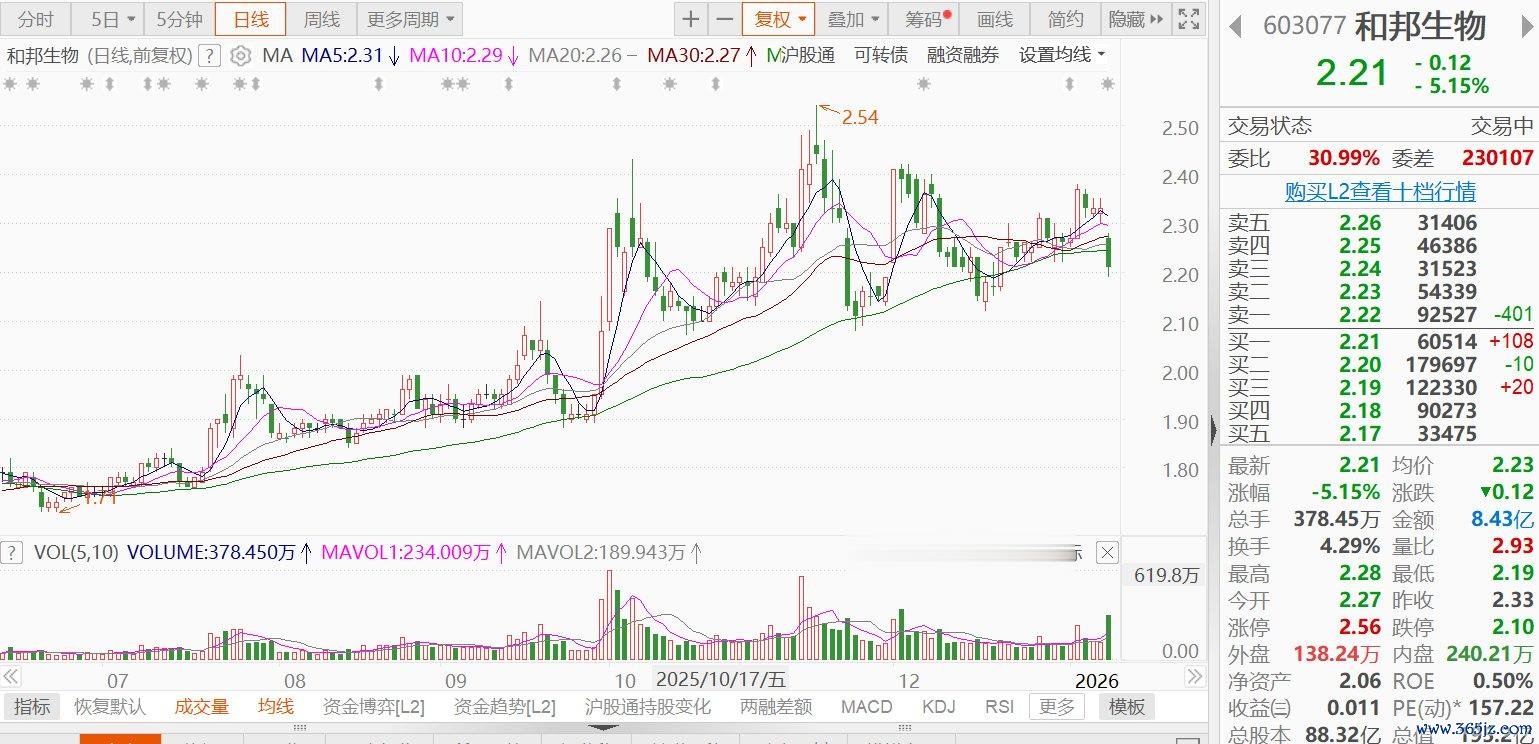Click the 购买L2查看十档行情 link

tap(1380, 191)
